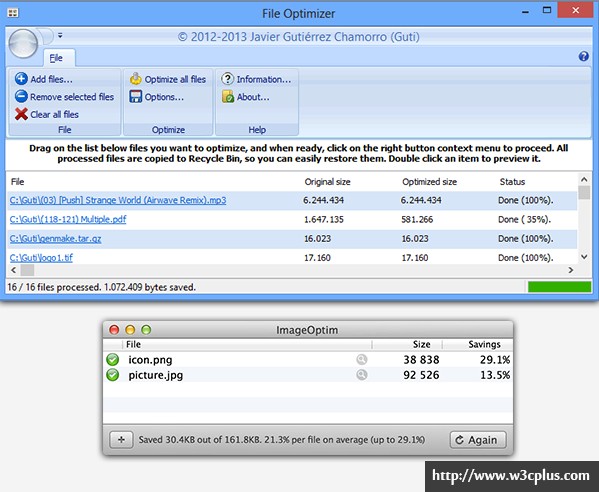Click the vertical scrollbar thumb
This screenshot has width=599, height=492.
click(x=584, y=192)
